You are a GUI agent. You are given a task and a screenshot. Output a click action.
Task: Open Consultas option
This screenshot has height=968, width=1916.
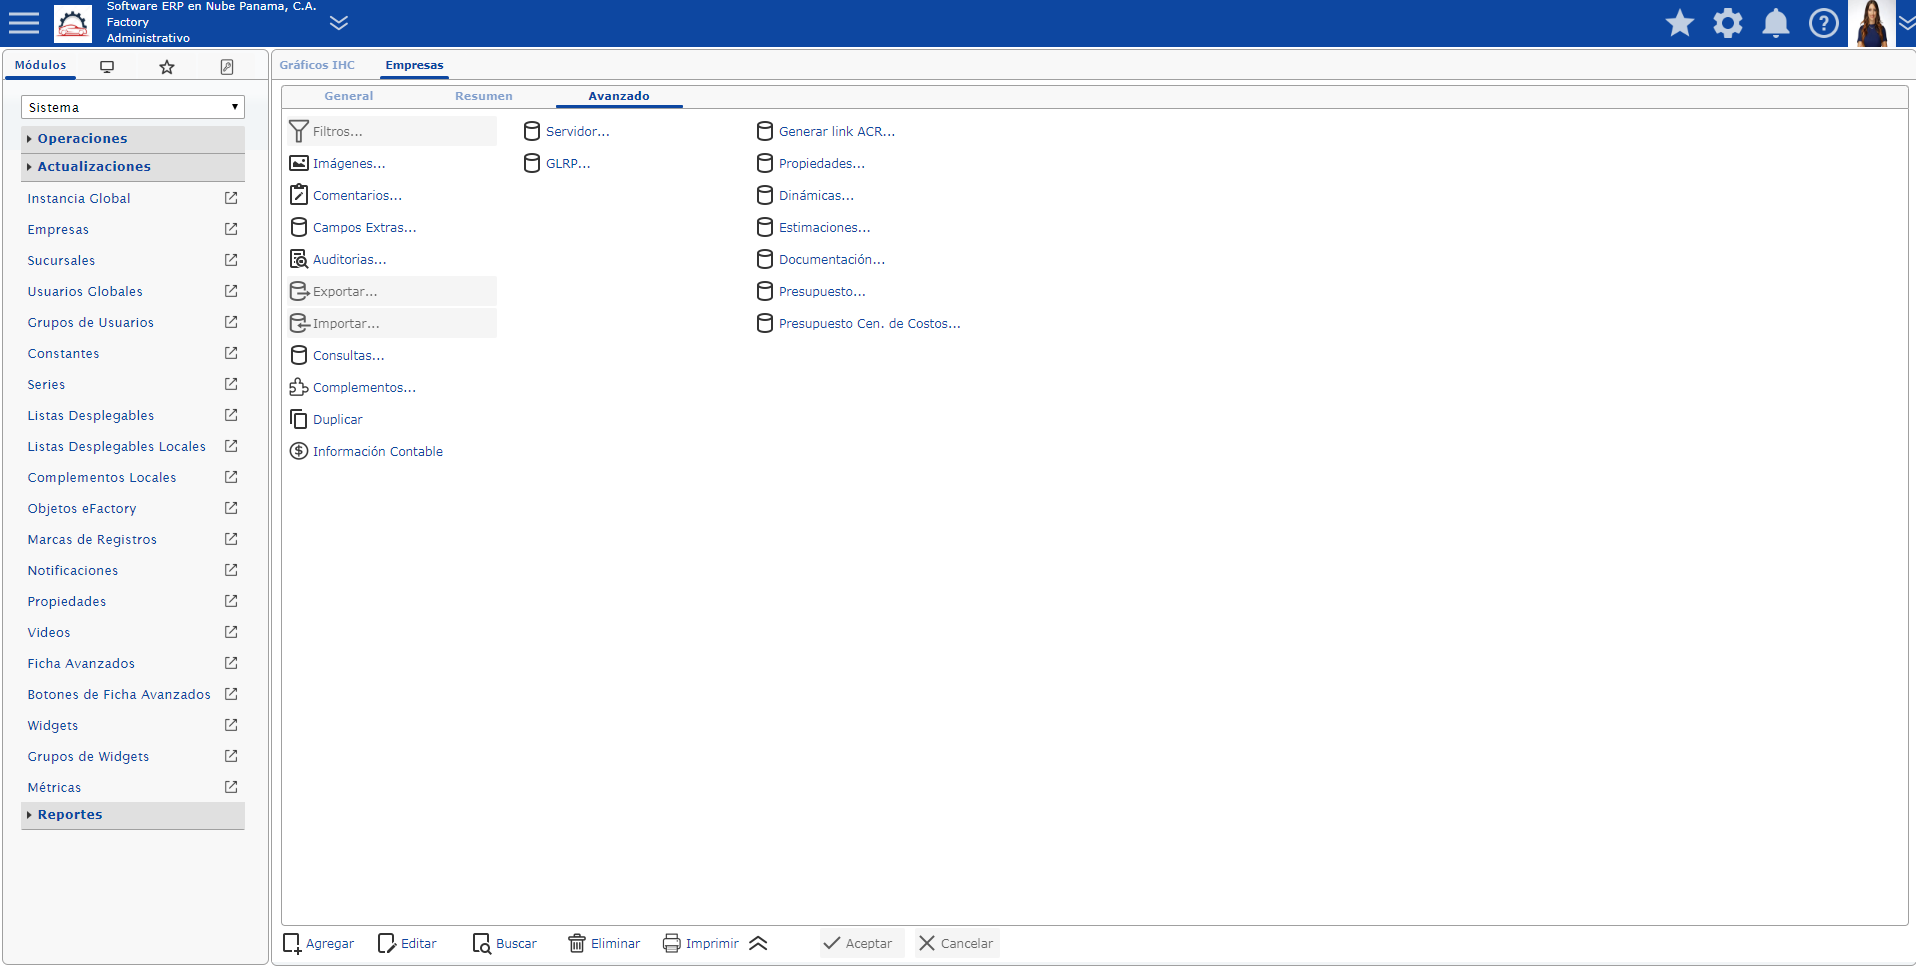tap(337, 355)
